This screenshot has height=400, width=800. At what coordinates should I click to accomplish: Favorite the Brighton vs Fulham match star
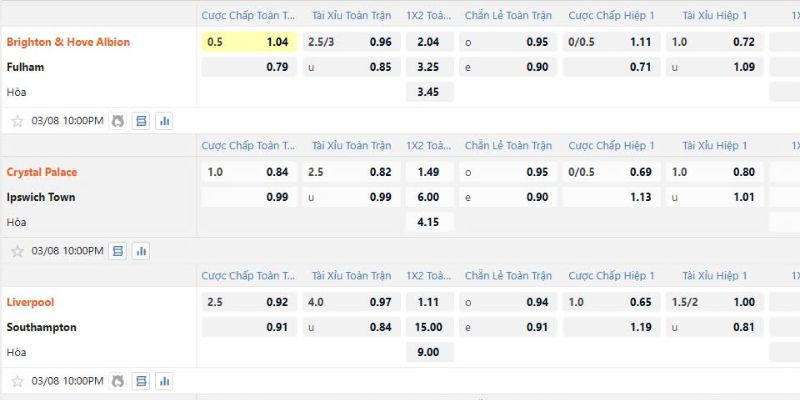coord(17,121)
